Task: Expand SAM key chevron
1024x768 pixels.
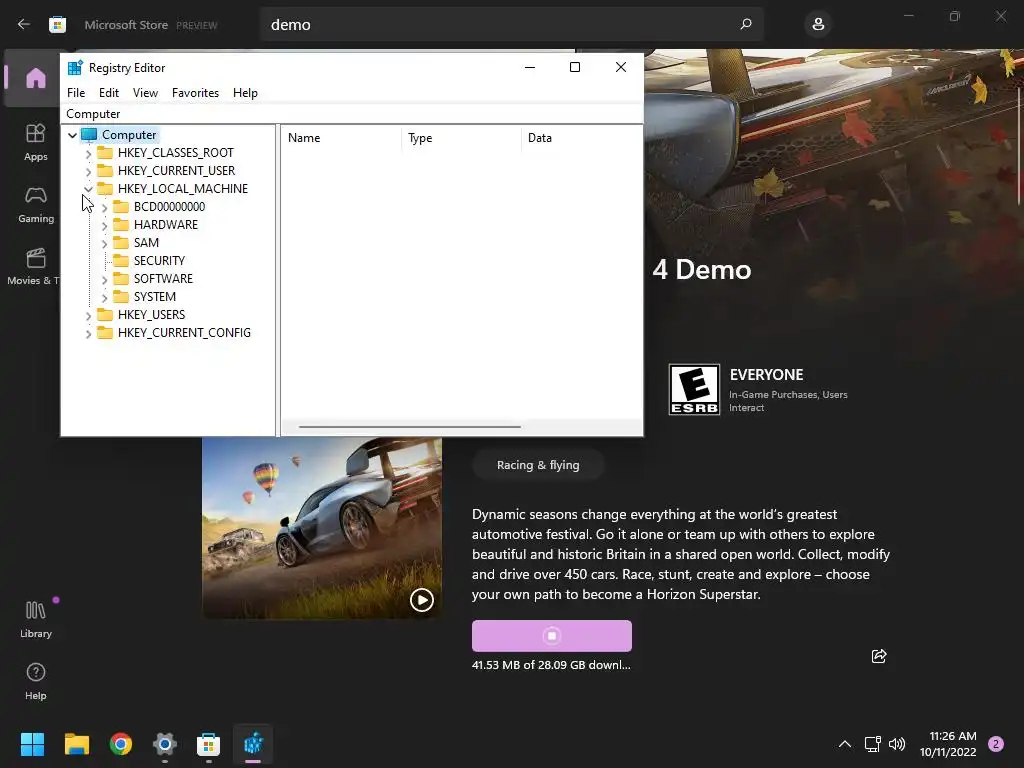Action: (104, 243)
